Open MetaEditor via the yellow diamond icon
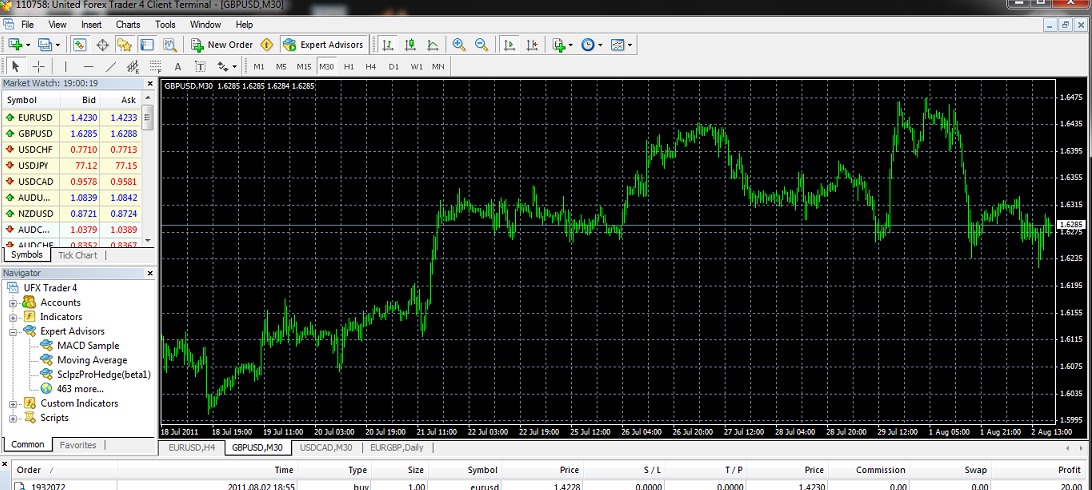The image size is (1092, 490). (267, 45)
